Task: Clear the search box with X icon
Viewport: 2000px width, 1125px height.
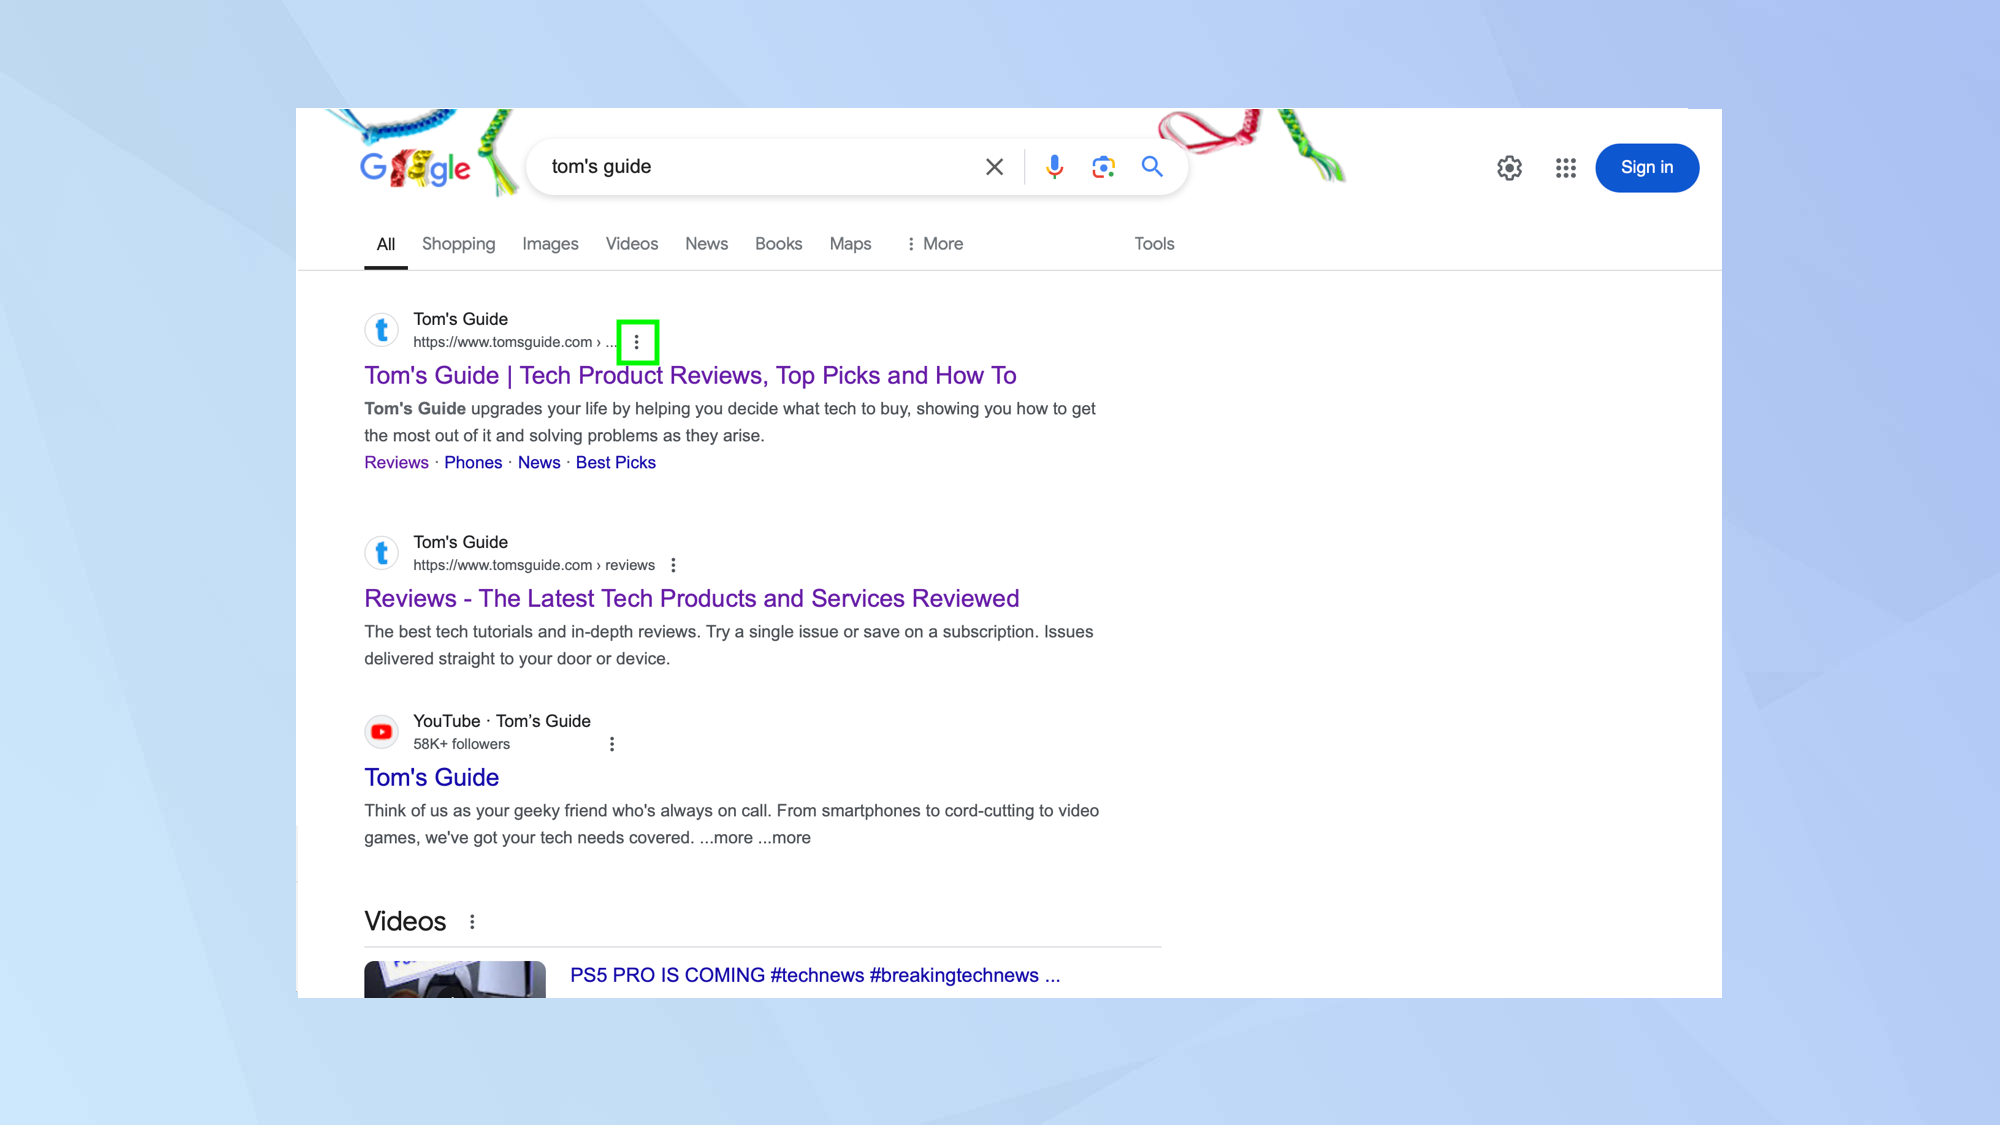Action: (994, 167)
